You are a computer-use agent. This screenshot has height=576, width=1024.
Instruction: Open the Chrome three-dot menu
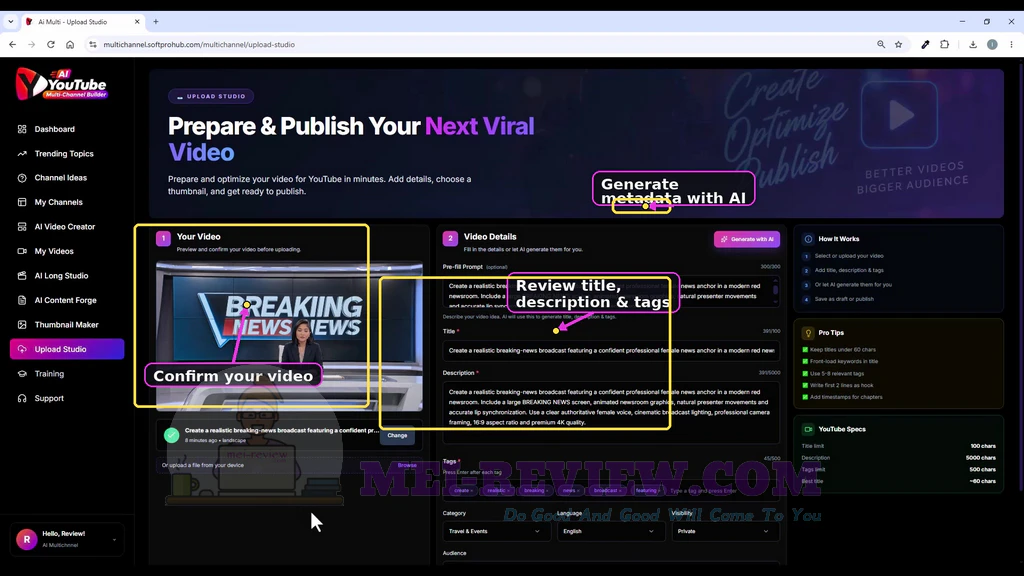pos(1012,44)
